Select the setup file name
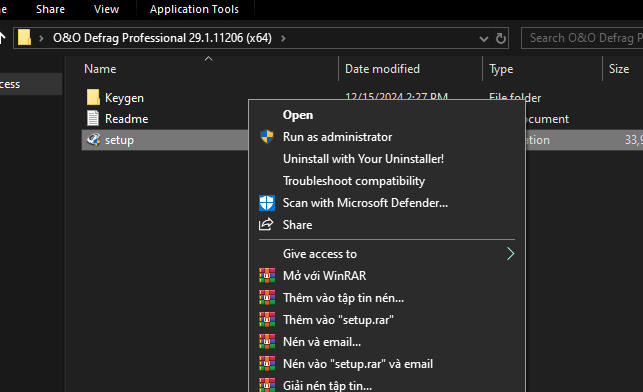 tap(119, 140)
